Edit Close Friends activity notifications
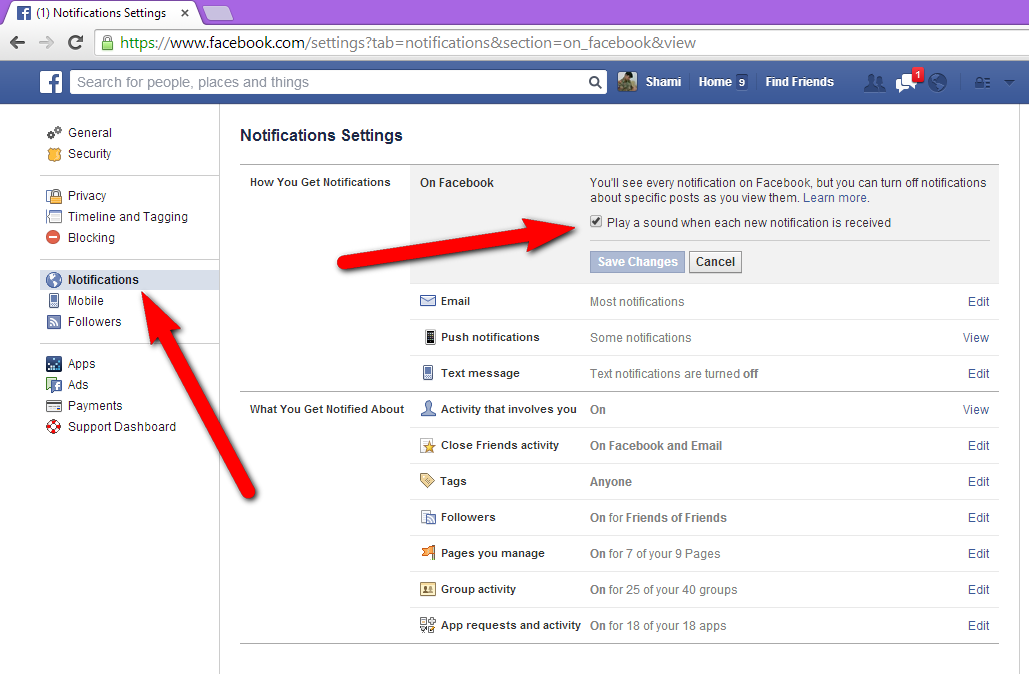Screen dimensions: 1029x674 click(x=978, y=446)
